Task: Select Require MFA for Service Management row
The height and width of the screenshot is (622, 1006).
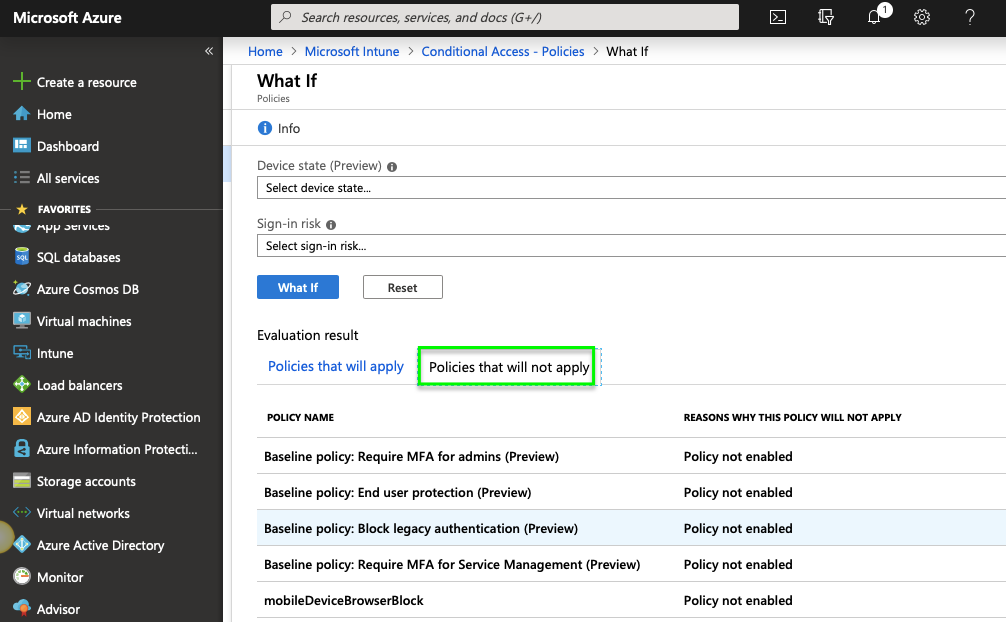Action: [631, 564]
